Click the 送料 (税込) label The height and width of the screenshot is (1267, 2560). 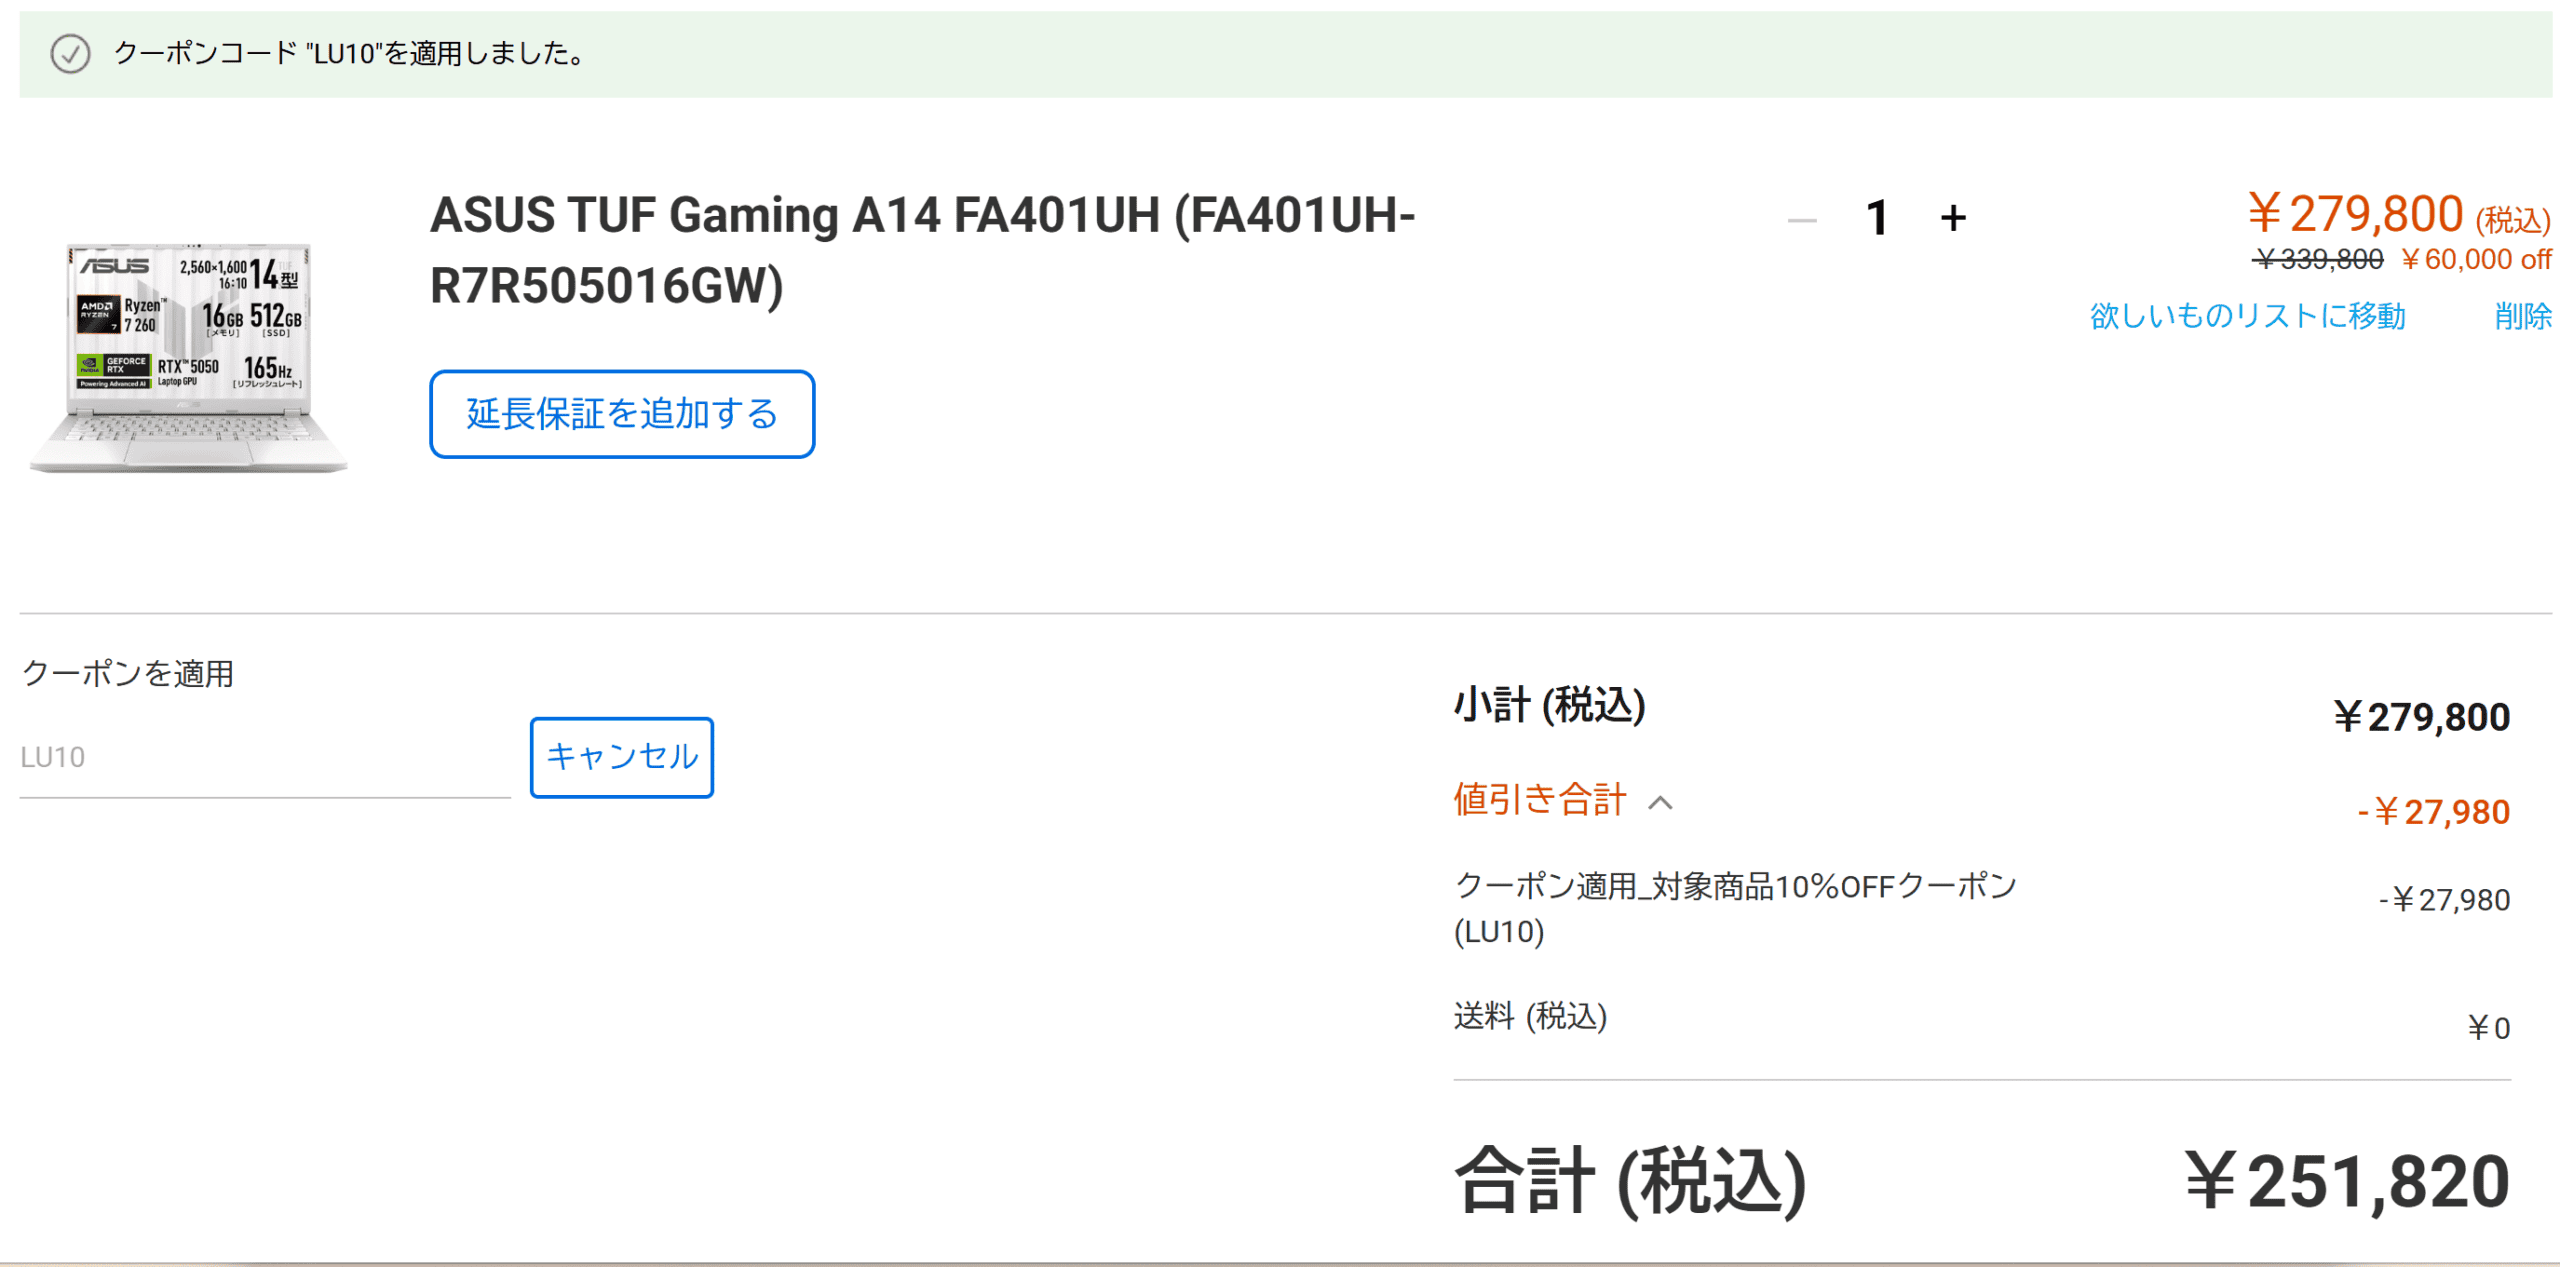[1530, 1016]
